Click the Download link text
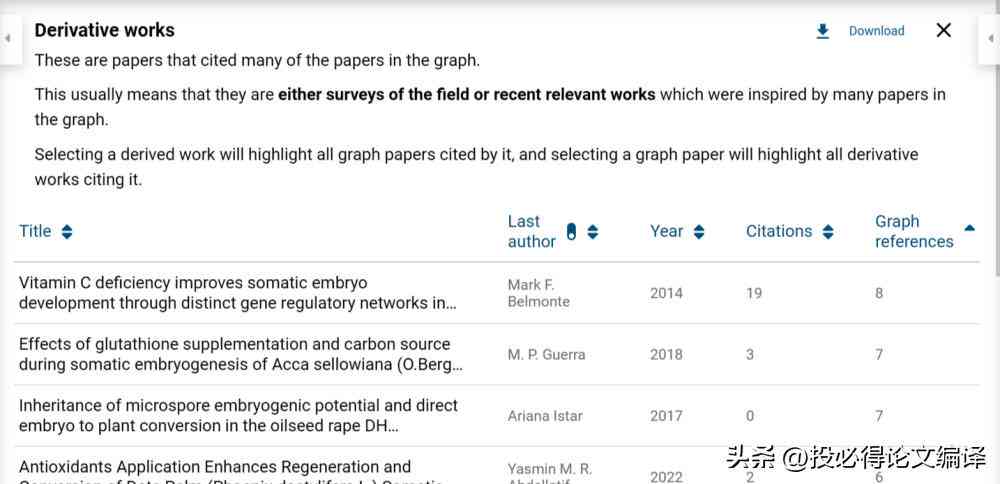Image resolution: width=1000 pixels, height=484 pixels. point(876,31)
